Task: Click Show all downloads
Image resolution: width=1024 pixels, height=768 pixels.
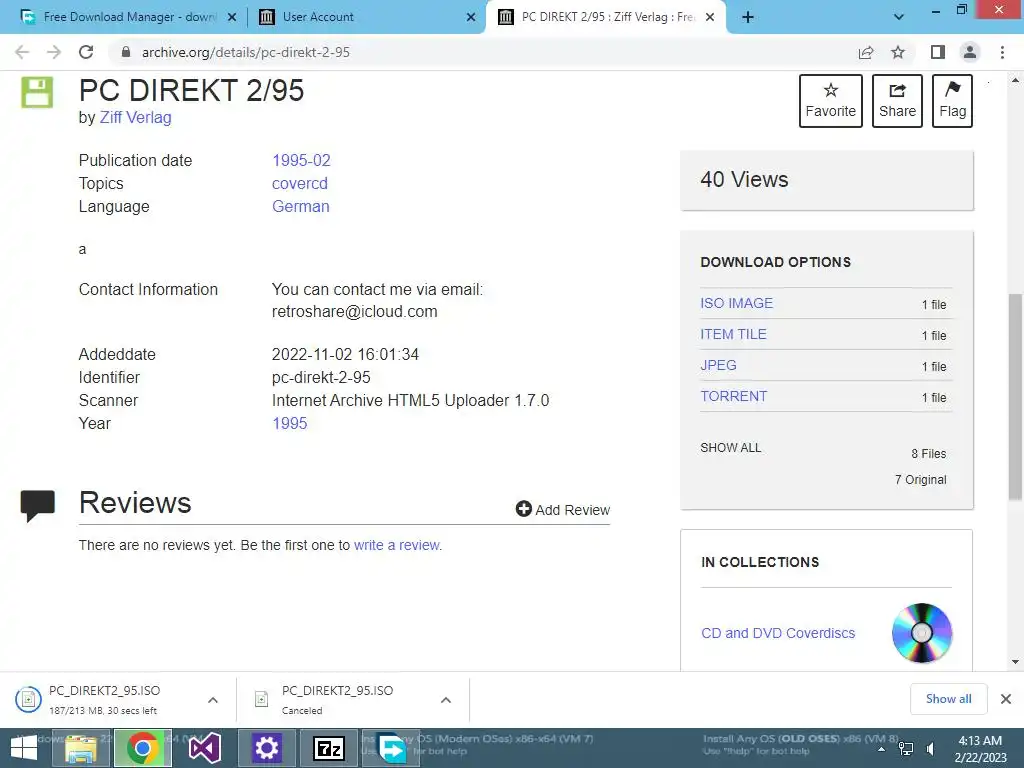Action: [x=948, y=699]
